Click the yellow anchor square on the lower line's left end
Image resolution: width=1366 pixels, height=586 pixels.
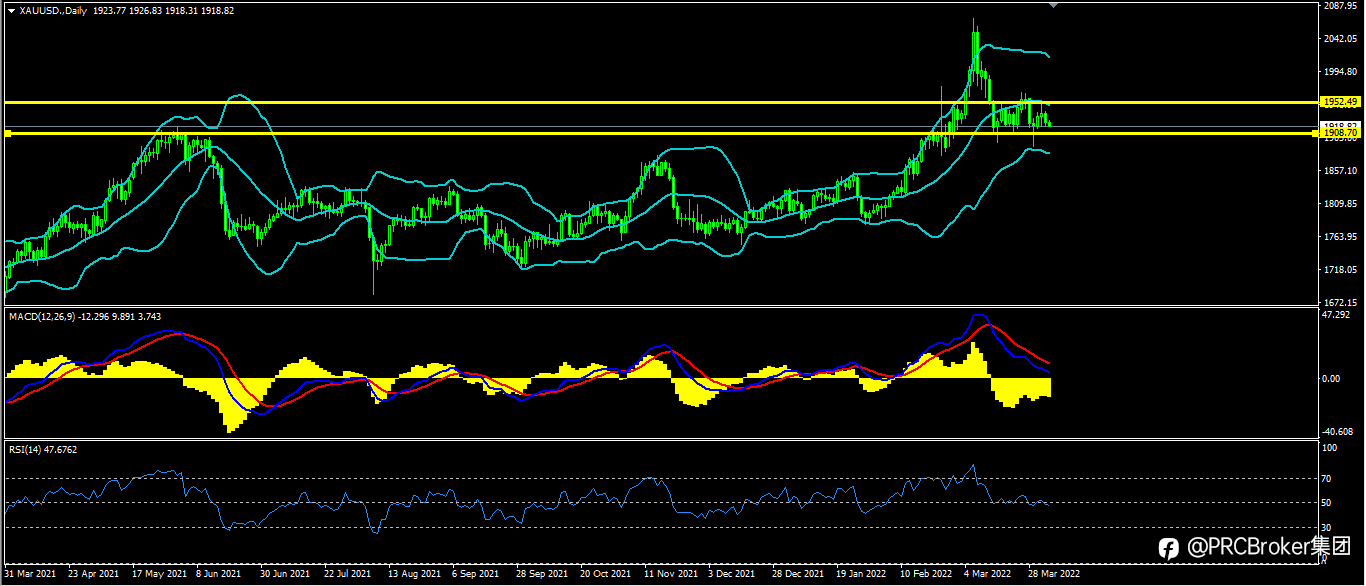click(7, 133)
